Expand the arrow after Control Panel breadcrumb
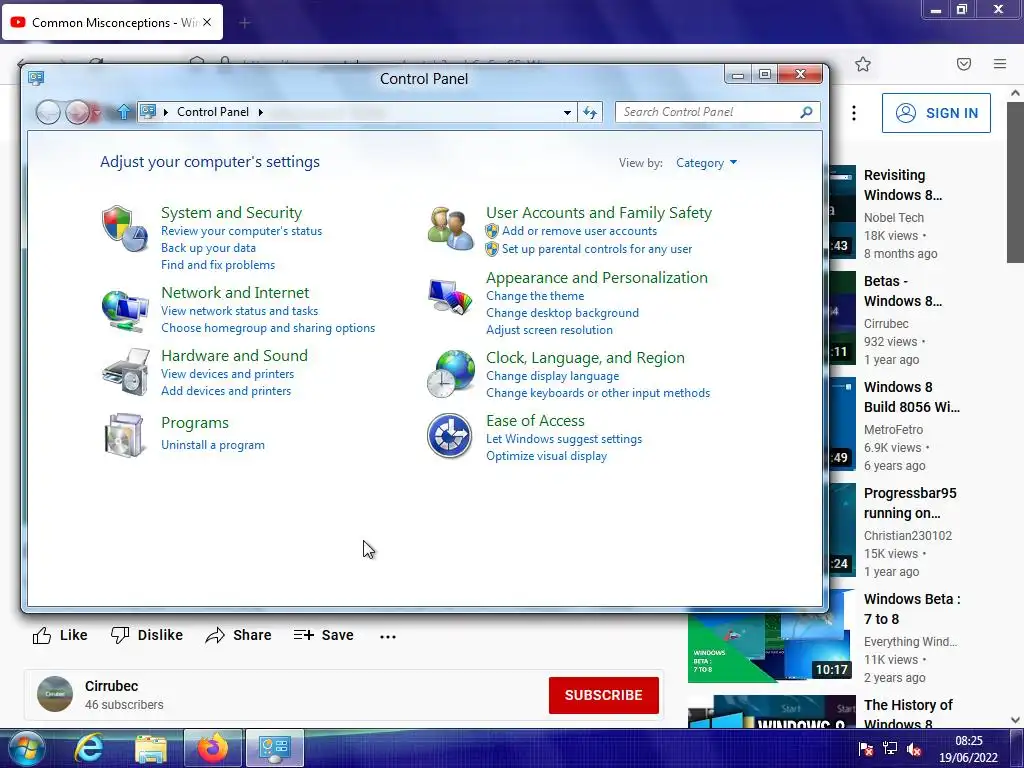 point(261,112)
